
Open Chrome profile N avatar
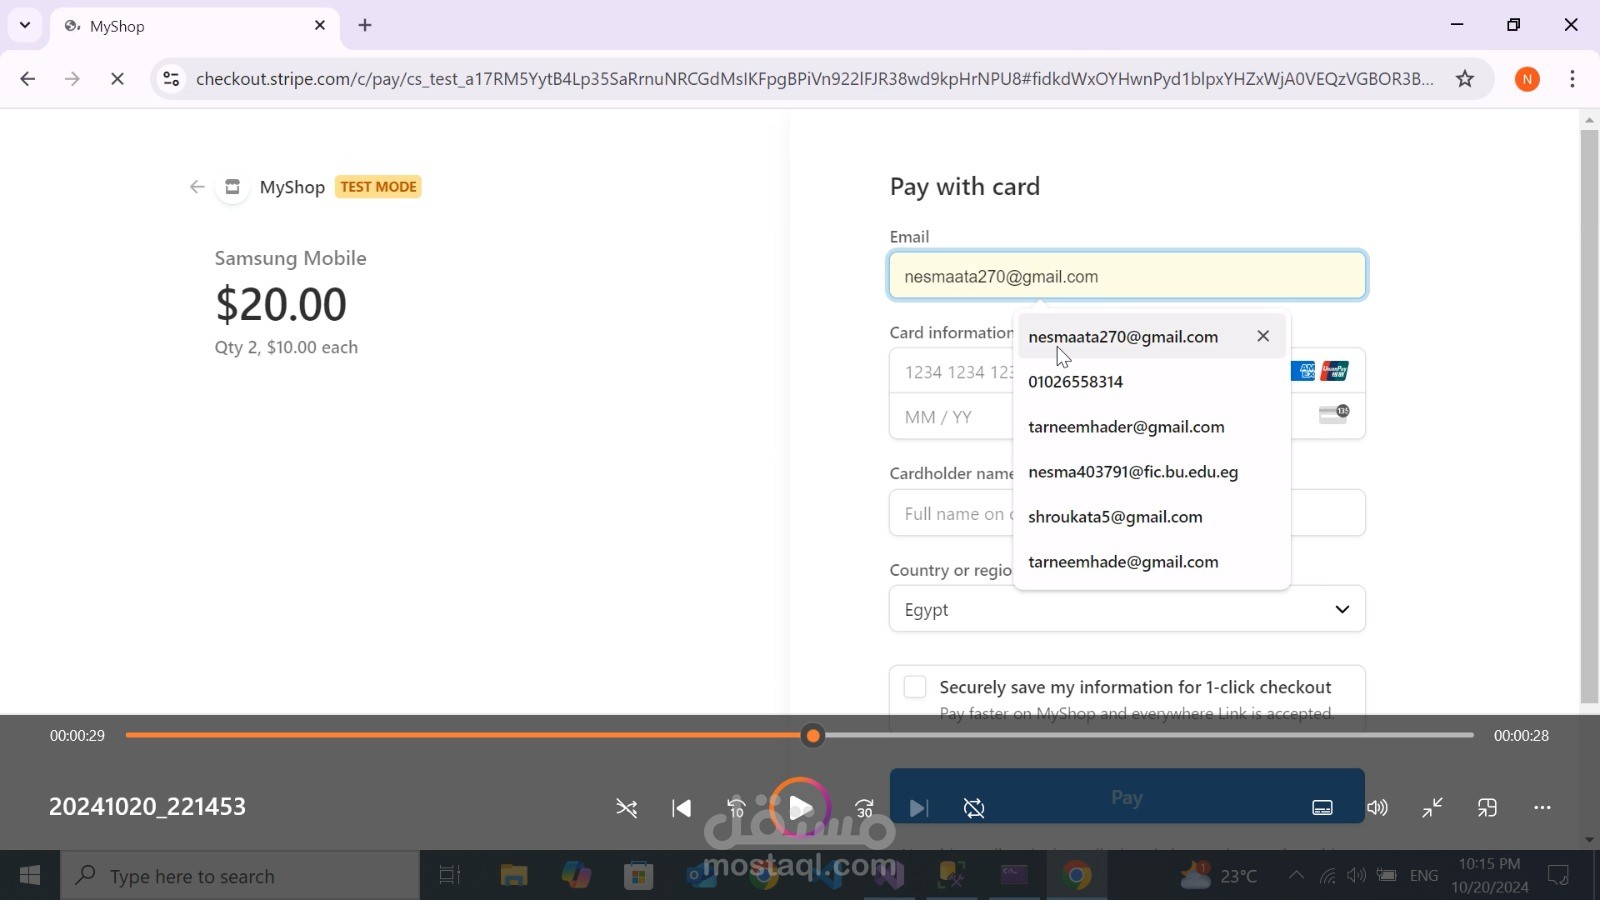(1527, 79)
